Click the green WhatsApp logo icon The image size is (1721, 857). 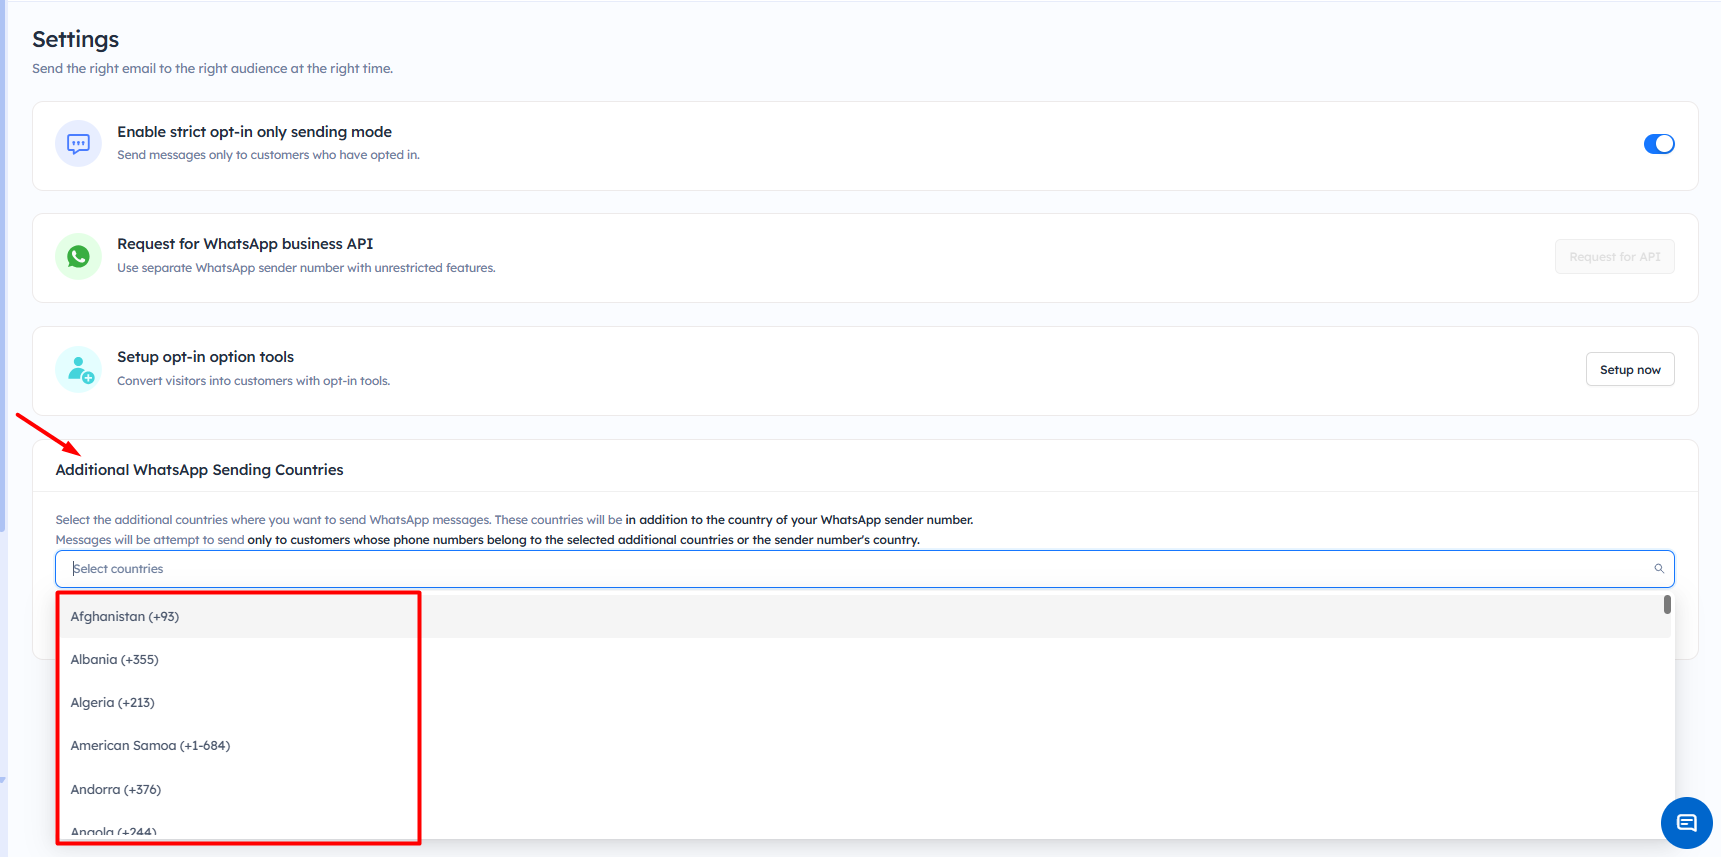coord(78,257)
